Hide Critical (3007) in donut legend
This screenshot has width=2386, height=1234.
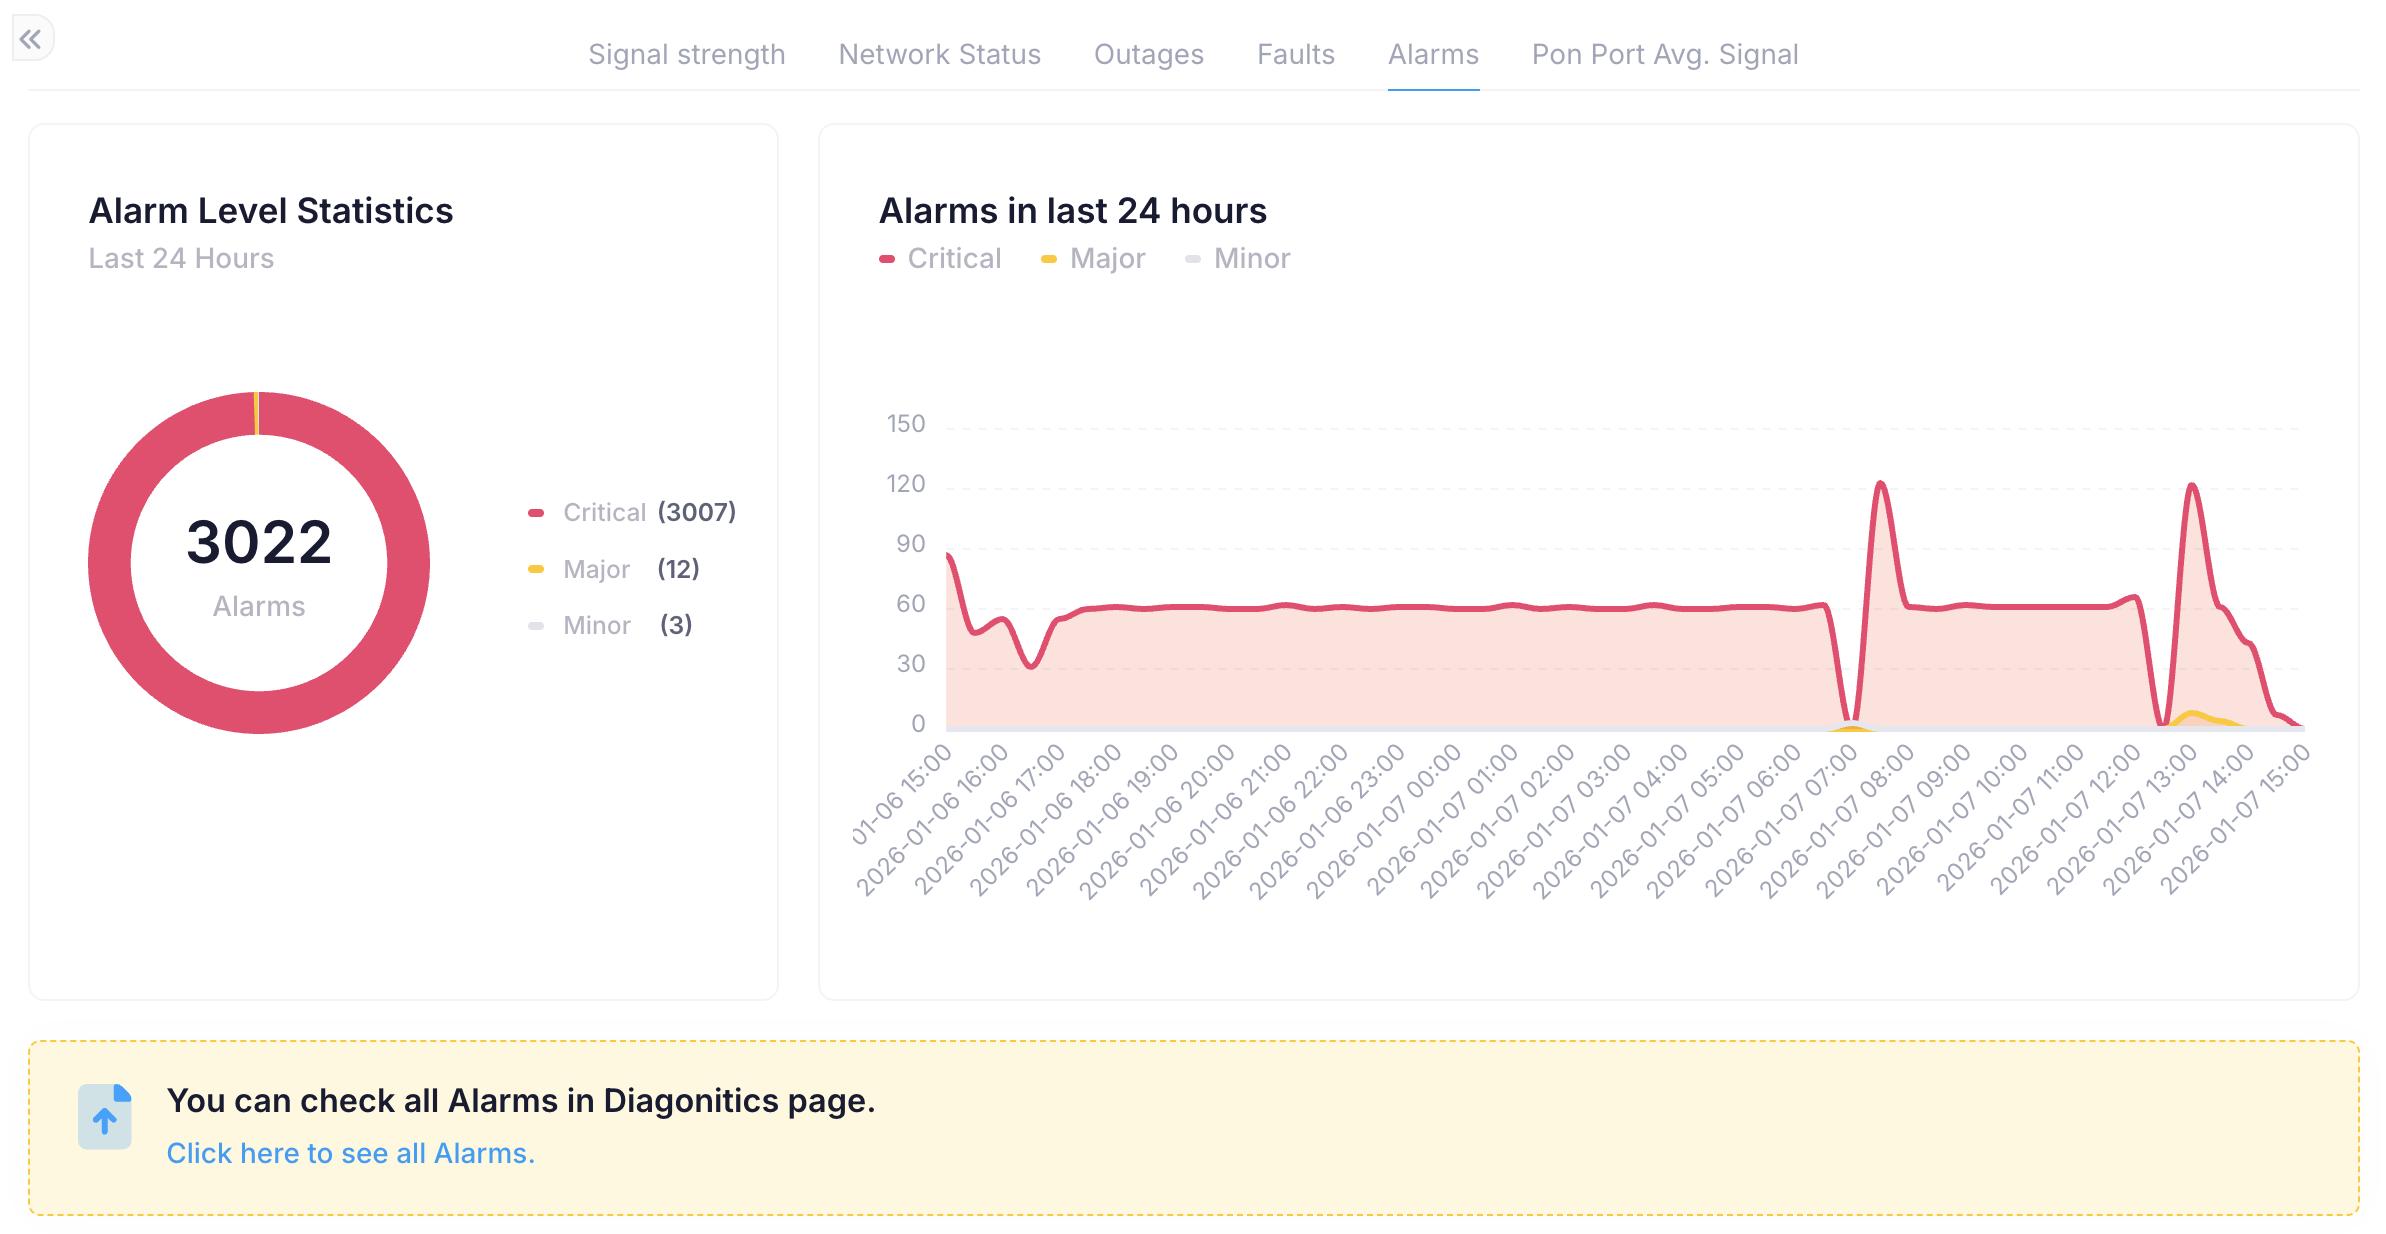coord(604,512)
